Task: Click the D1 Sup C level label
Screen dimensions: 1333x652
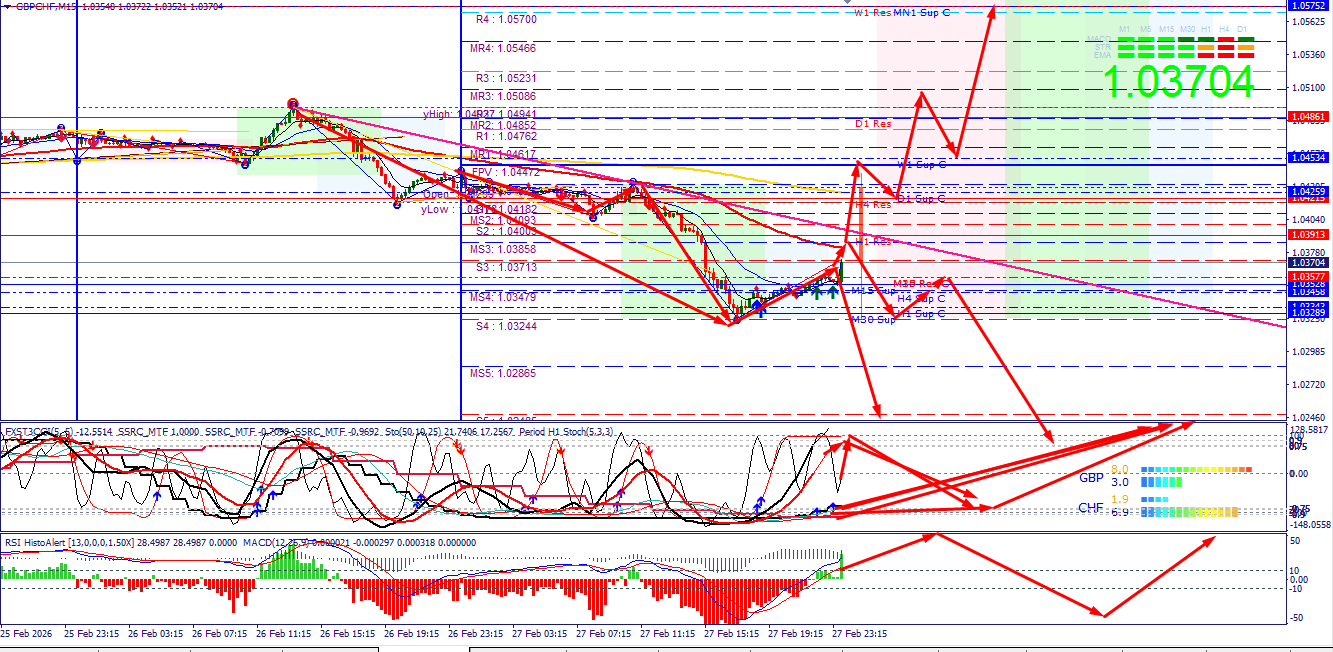Action: [x=920, y=199]
